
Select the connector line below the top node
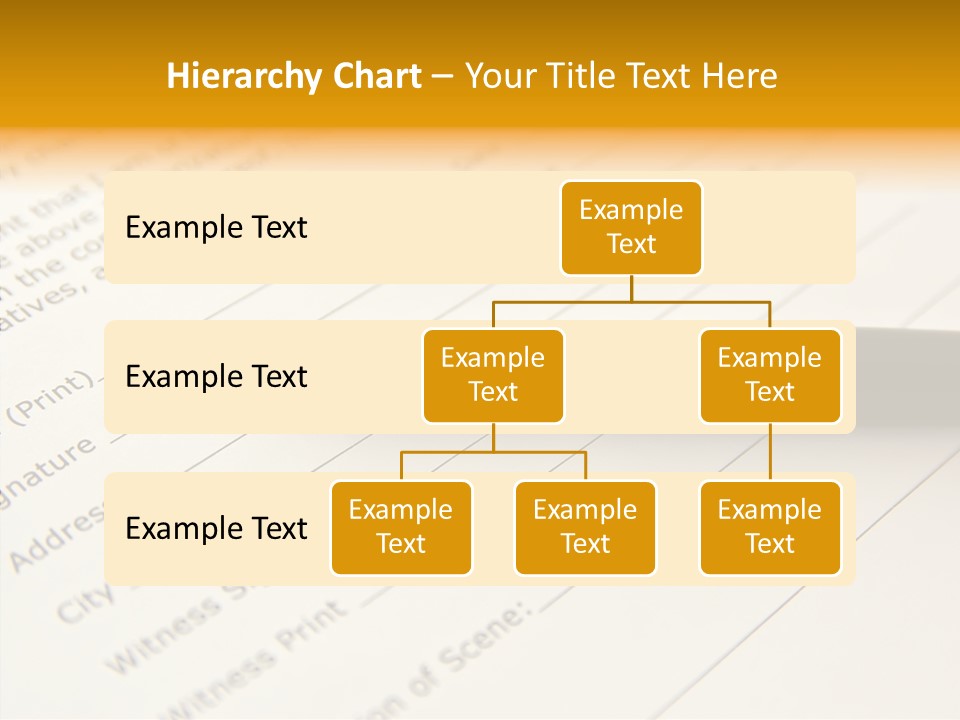coord(631,290)
